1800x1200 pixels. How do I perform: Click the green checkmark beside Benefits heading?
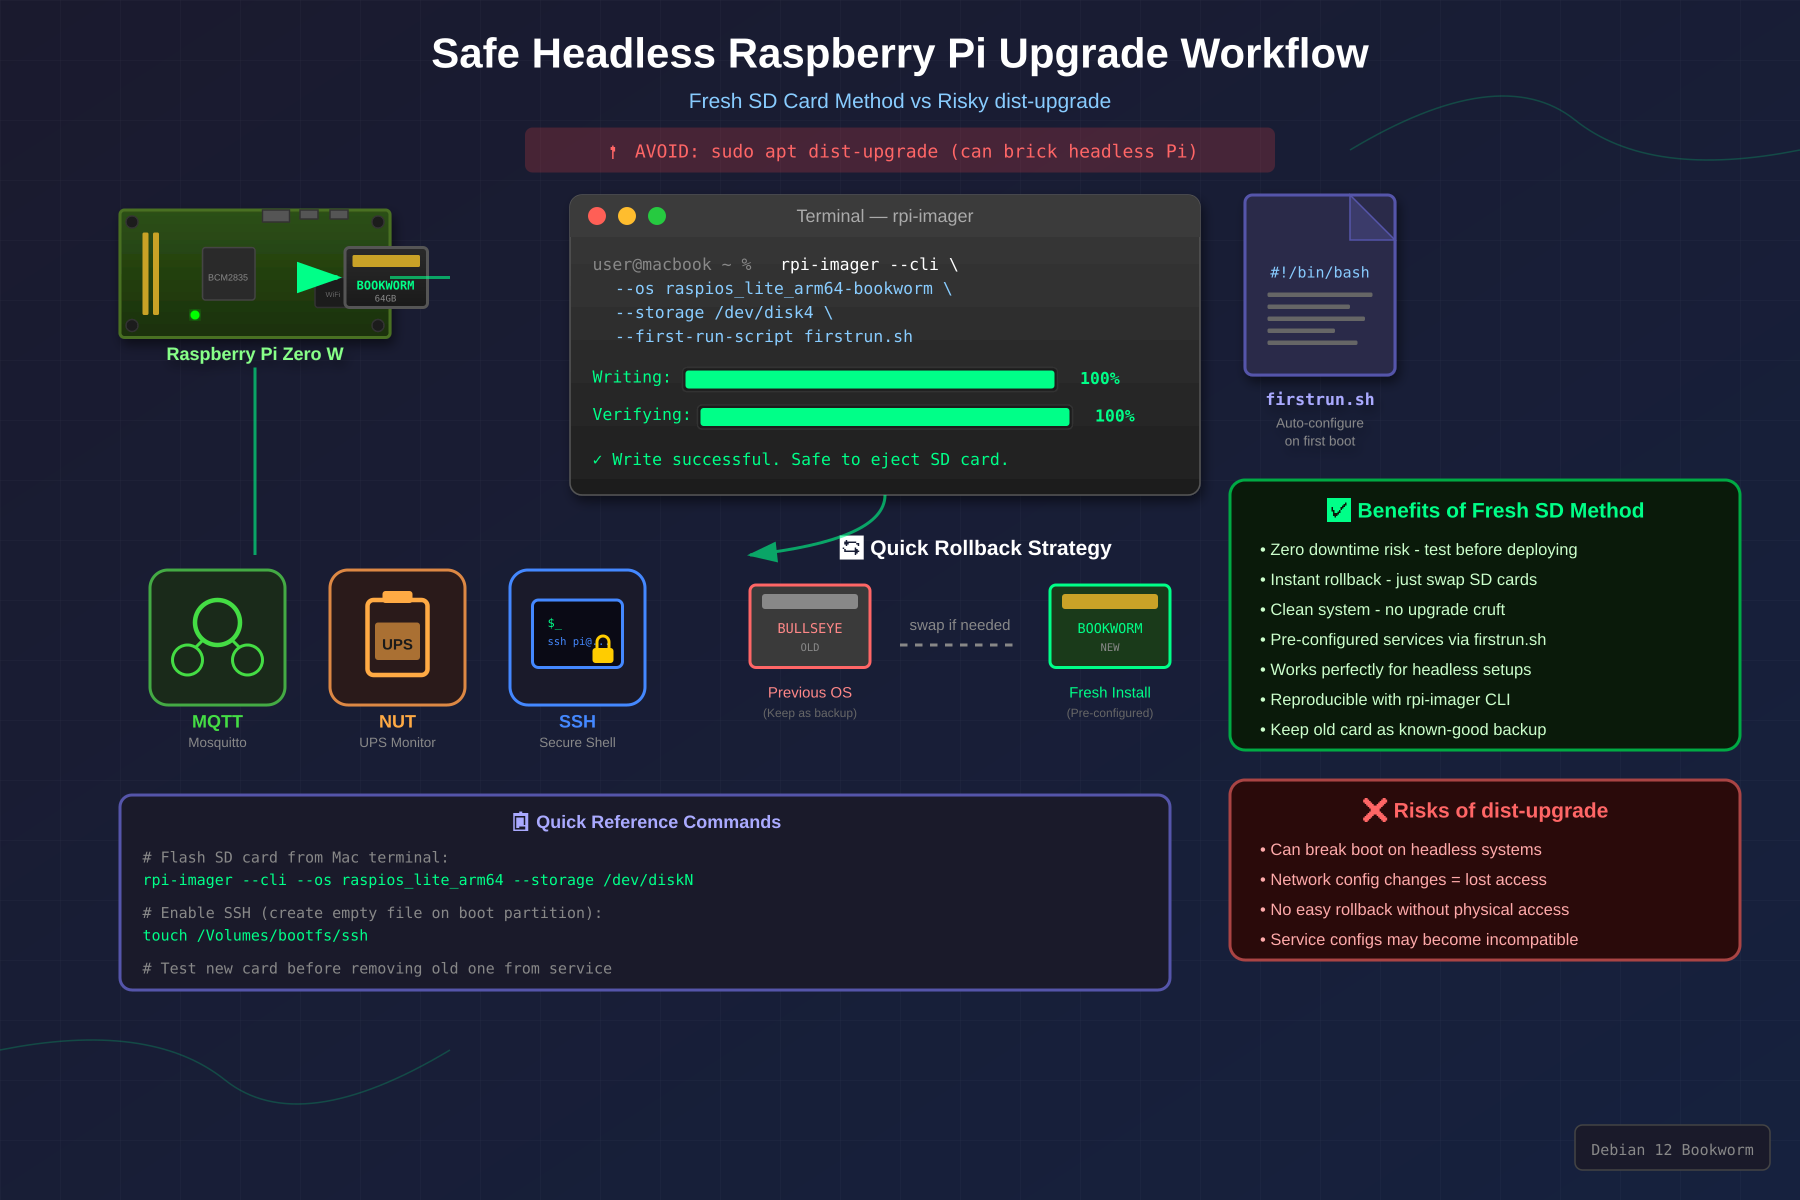(x=1338, y=510)
